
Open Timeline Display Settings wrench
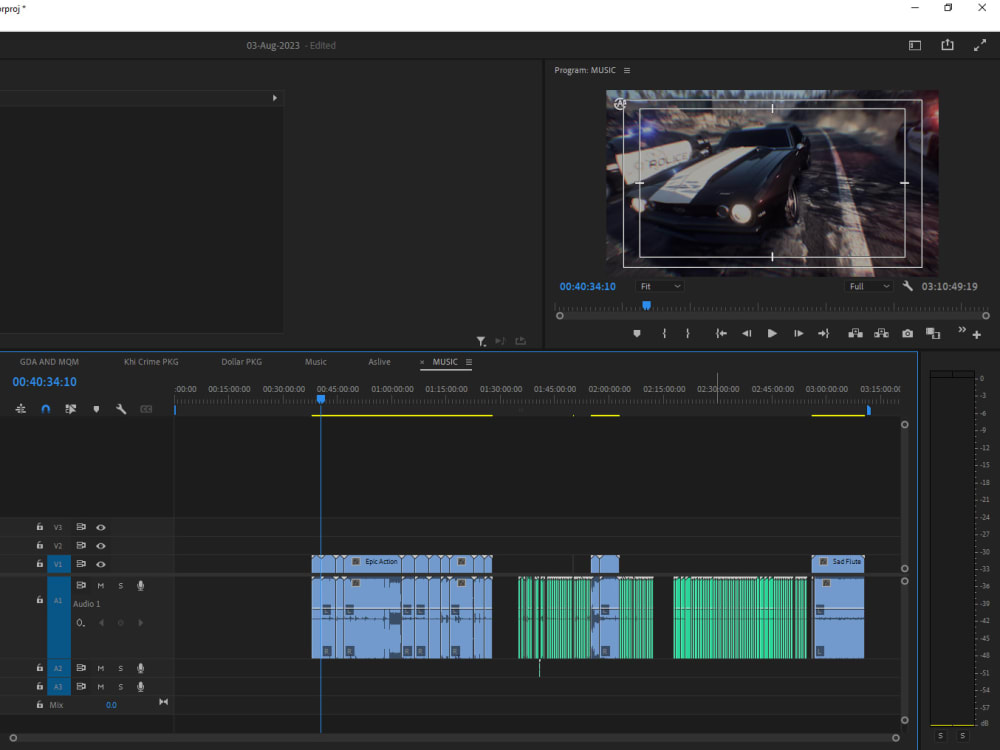pos(121,409)
